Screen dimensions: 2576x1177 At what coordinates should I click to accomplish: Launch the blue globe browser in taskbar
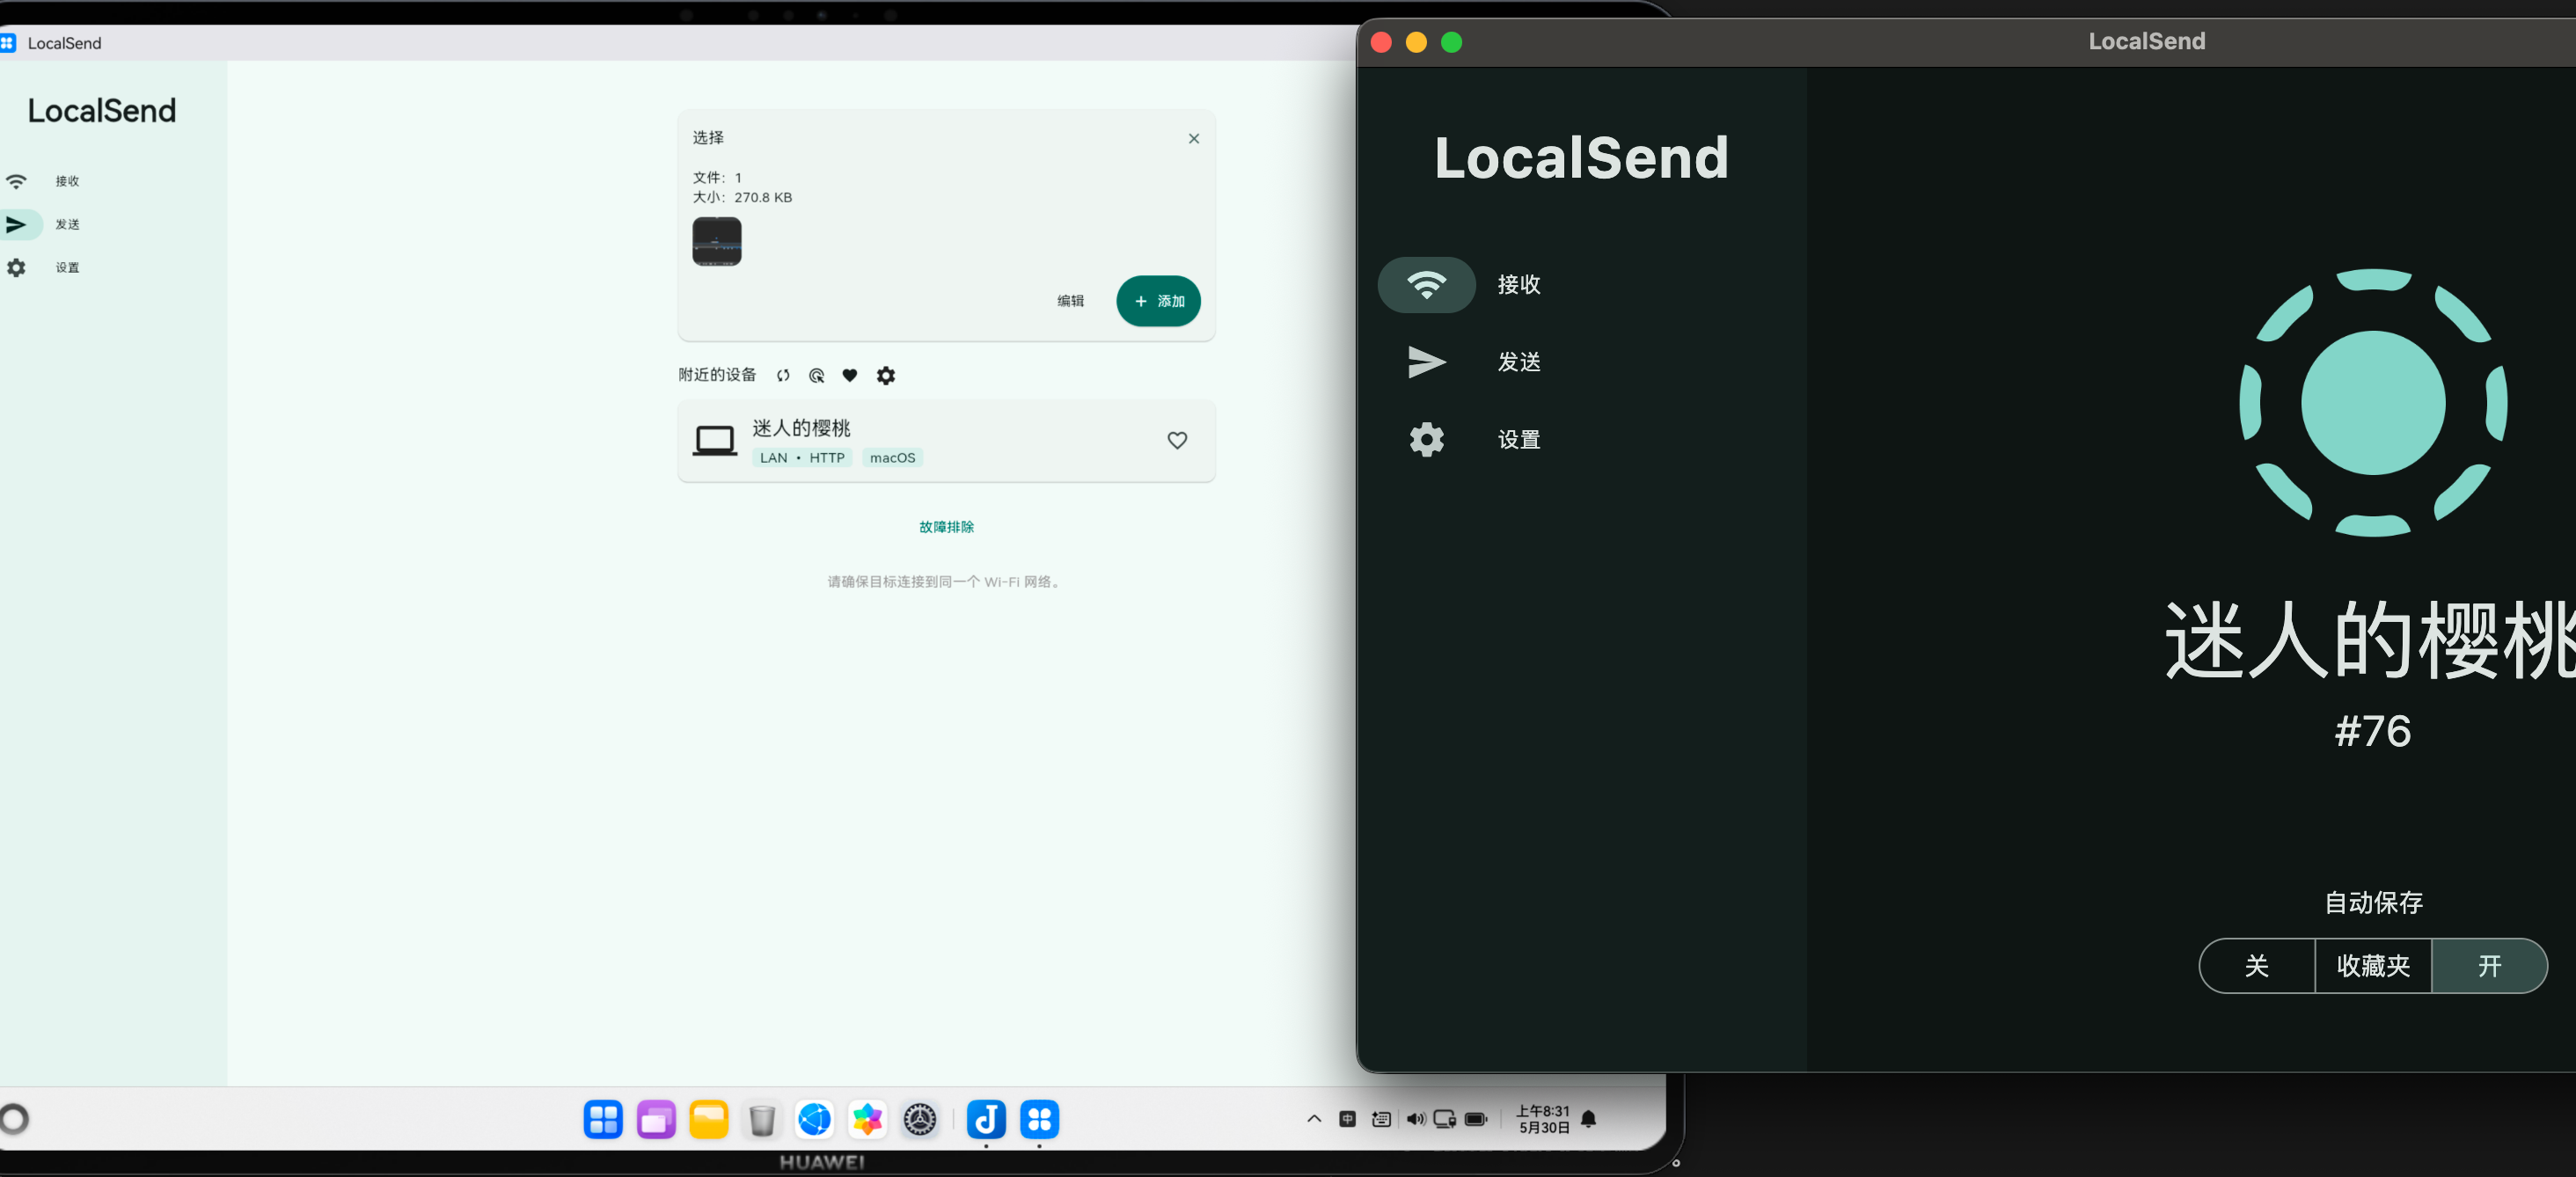point(815,1120)
